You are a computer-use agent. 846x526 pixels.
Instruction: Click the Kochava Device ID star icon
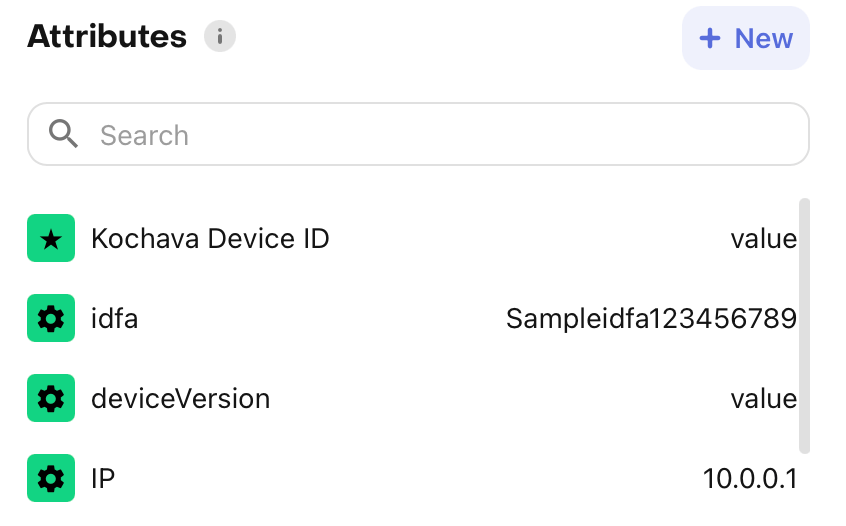click(x=51, y=239)
